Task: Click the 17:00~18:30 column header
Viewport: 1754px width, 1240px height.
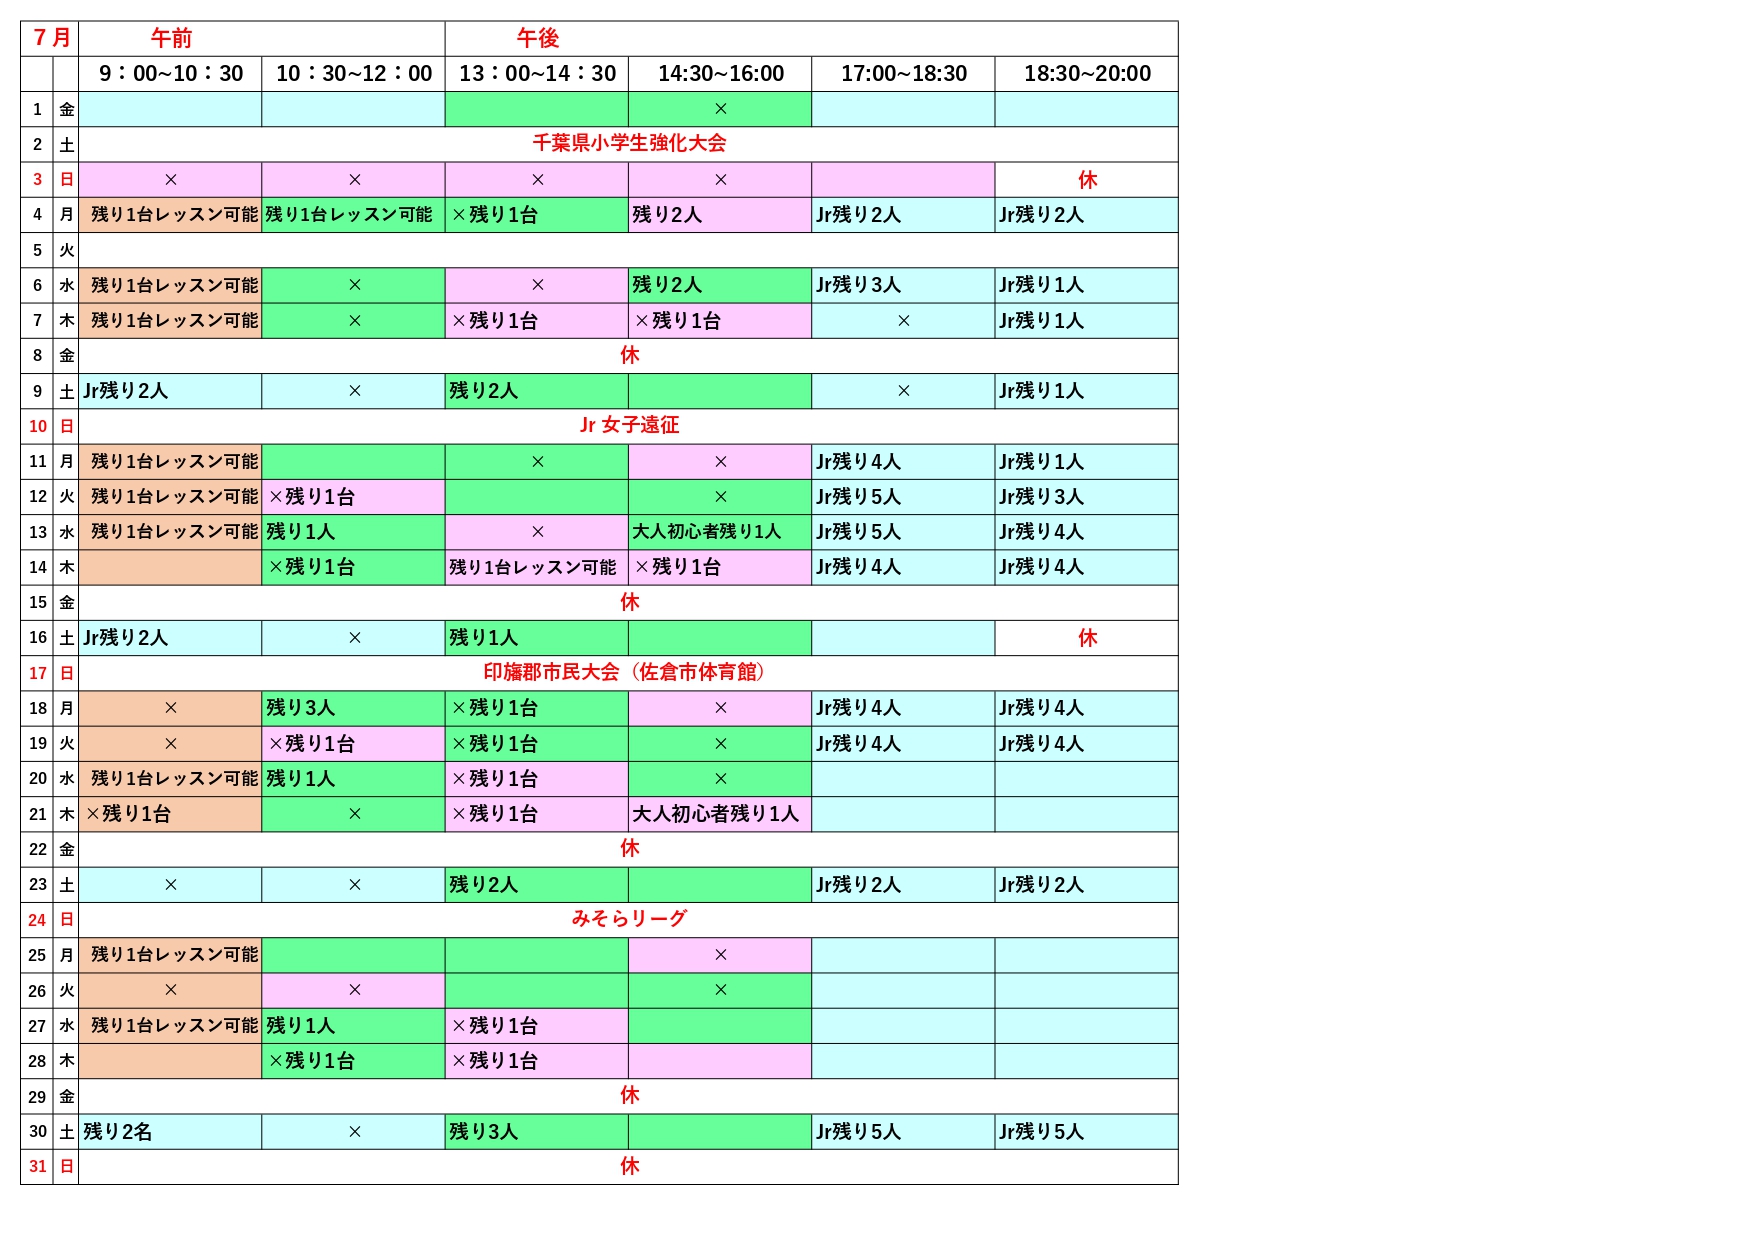Action: (904, 74)
